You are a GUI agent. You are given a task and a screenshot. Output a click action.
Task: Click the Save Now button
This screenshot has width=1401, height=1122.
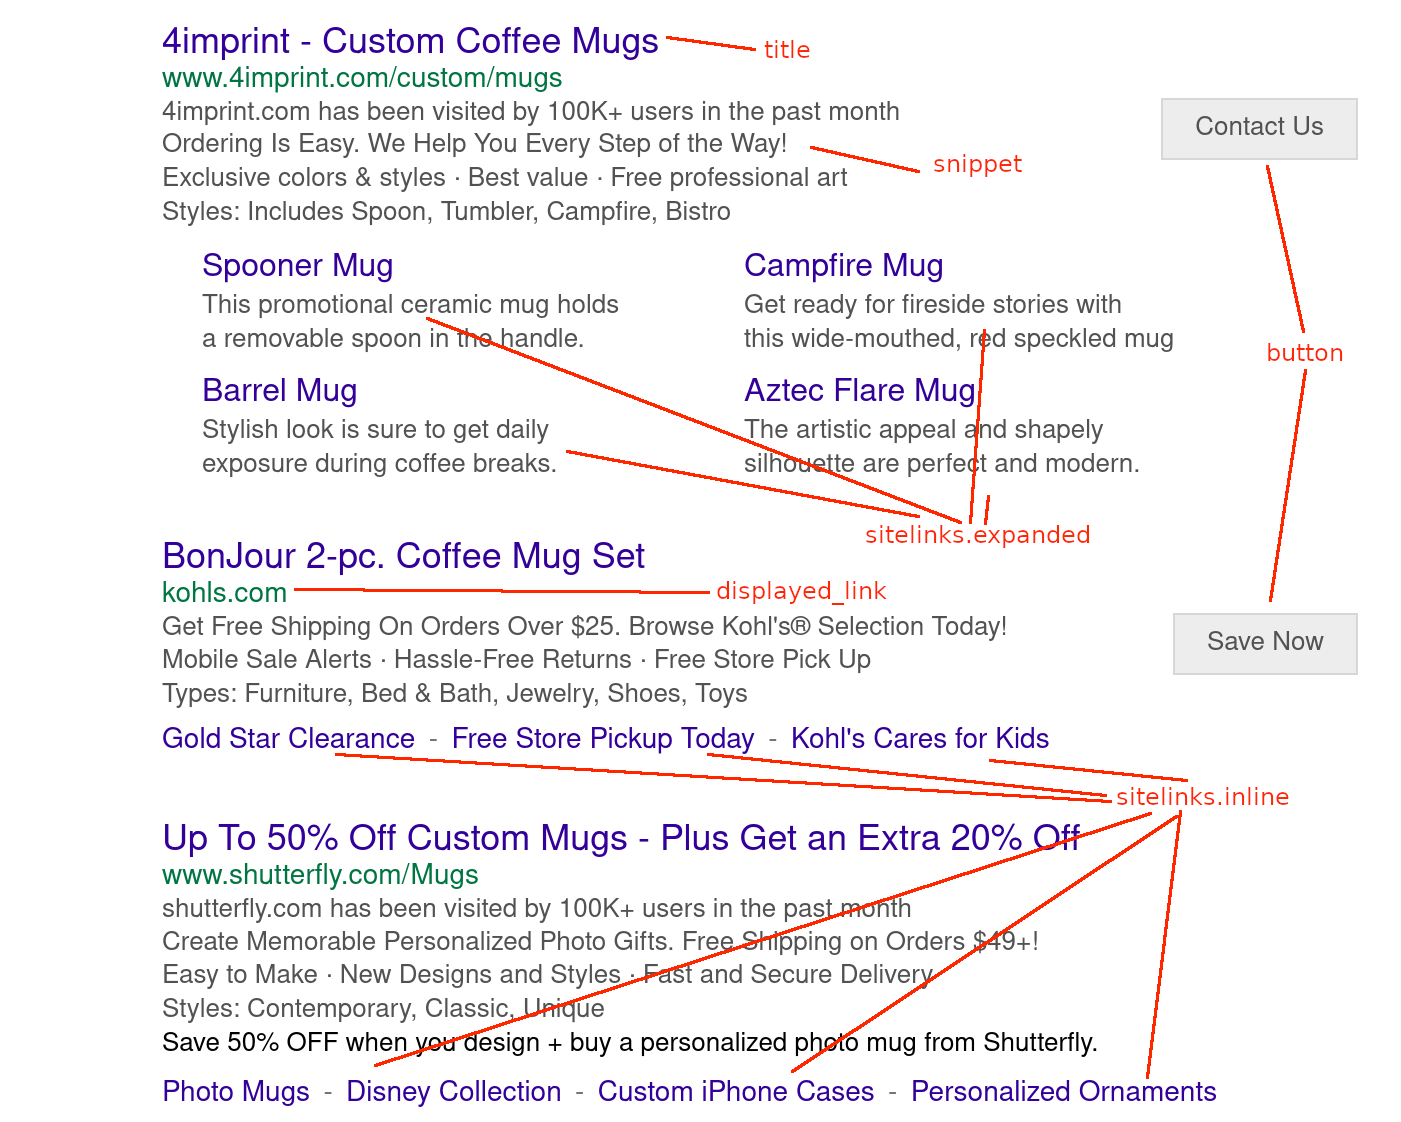tap(1265, 643)
